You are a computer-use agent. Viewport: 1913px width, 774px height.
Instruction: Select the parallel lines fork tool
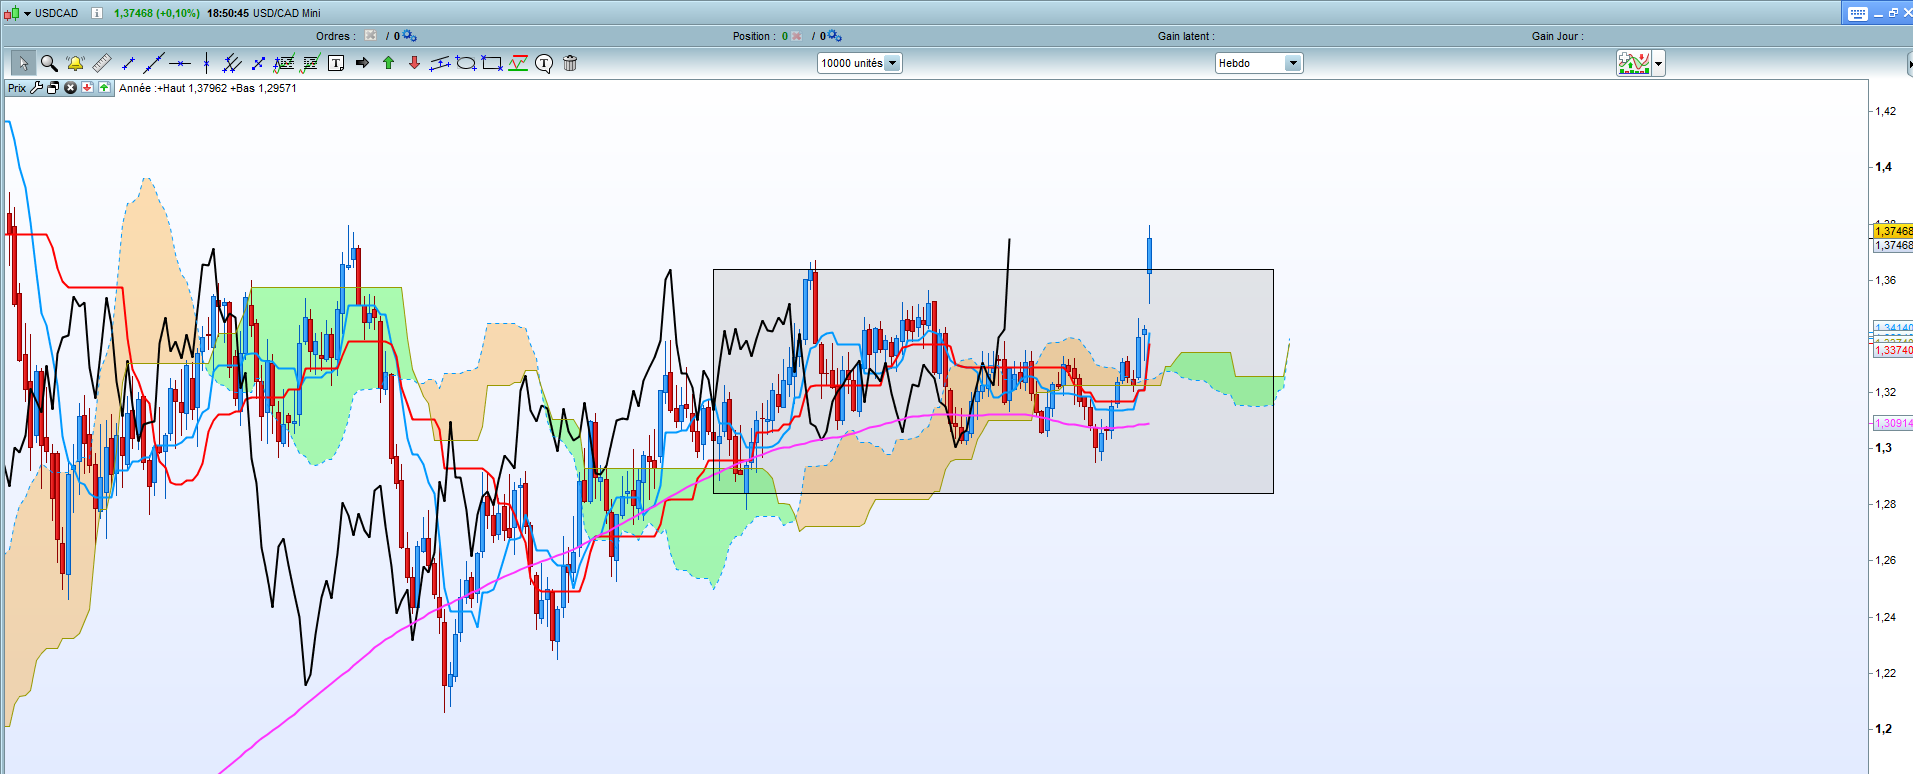[x=232, y=63]
